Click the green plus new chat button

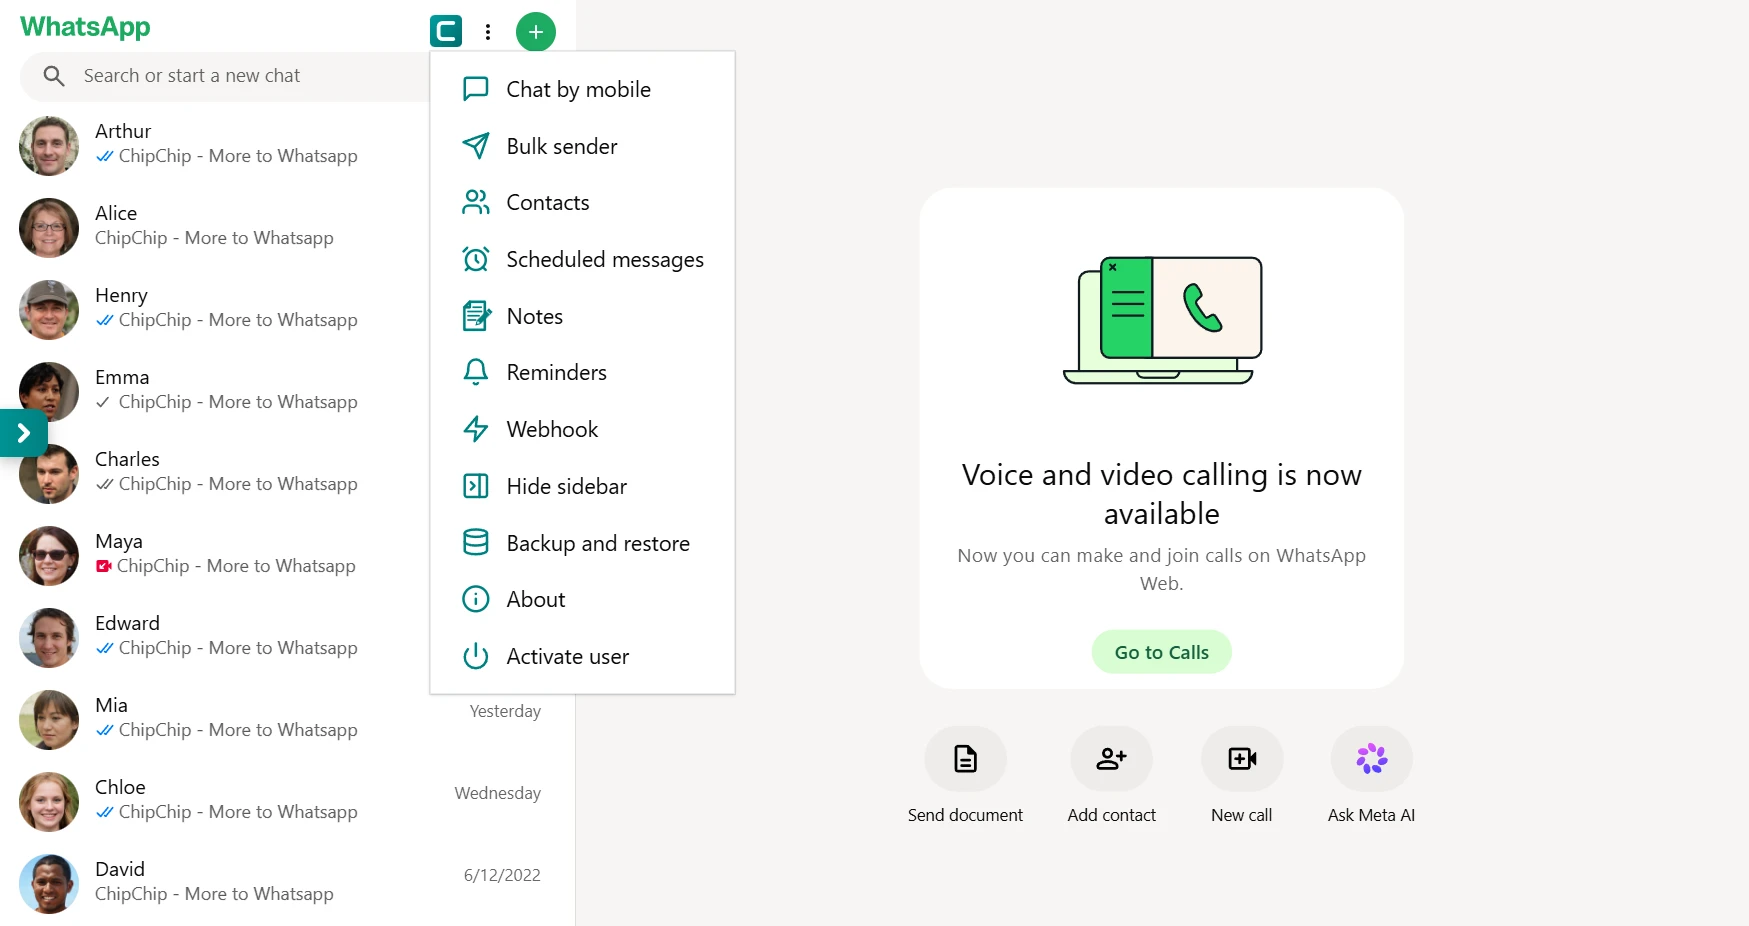pos(536,32)
